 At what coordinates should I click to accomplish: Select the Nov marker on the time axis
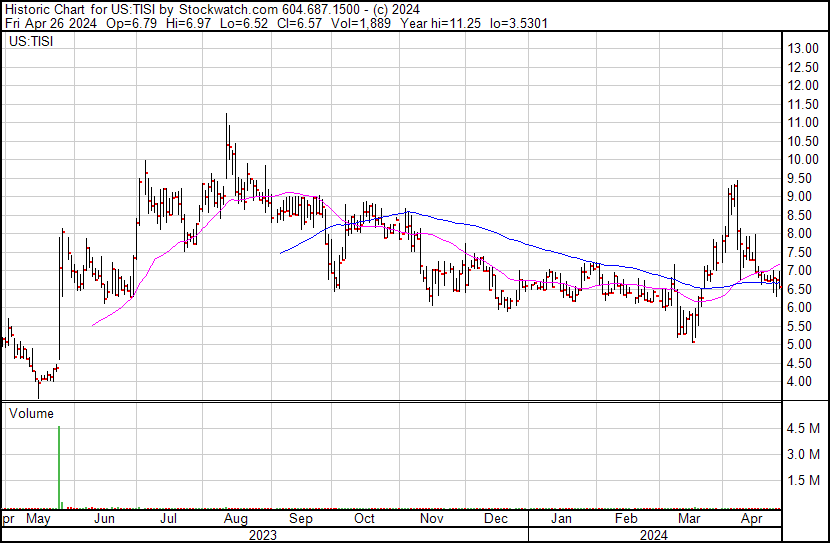click(x=431, y=520)
